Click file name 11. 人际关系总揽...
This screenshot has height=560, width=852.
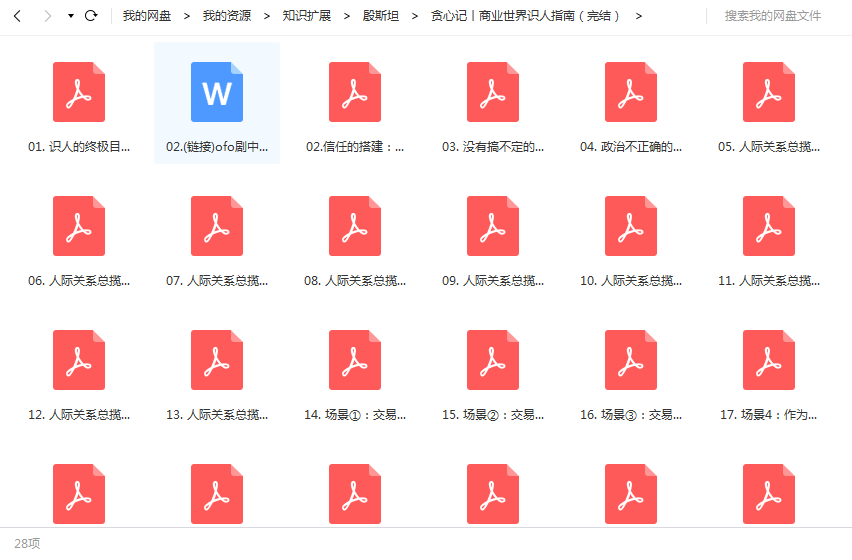[769, 281]
